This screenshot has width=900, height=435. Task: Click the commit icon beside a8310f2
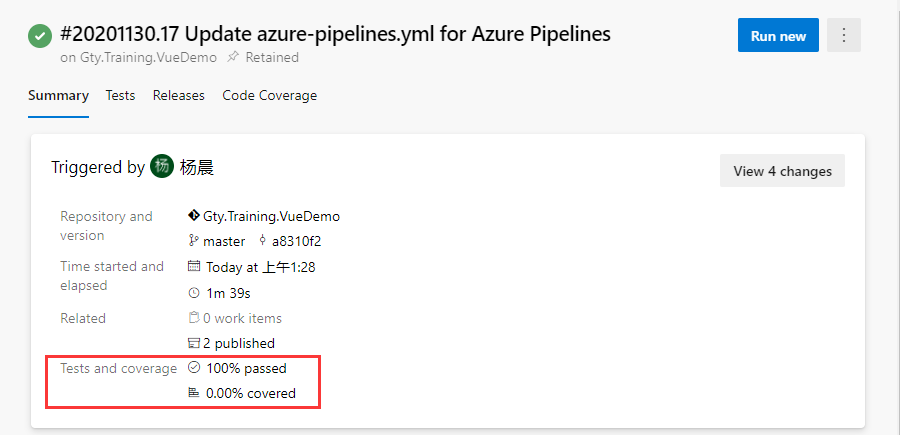[x=263, y=241]
